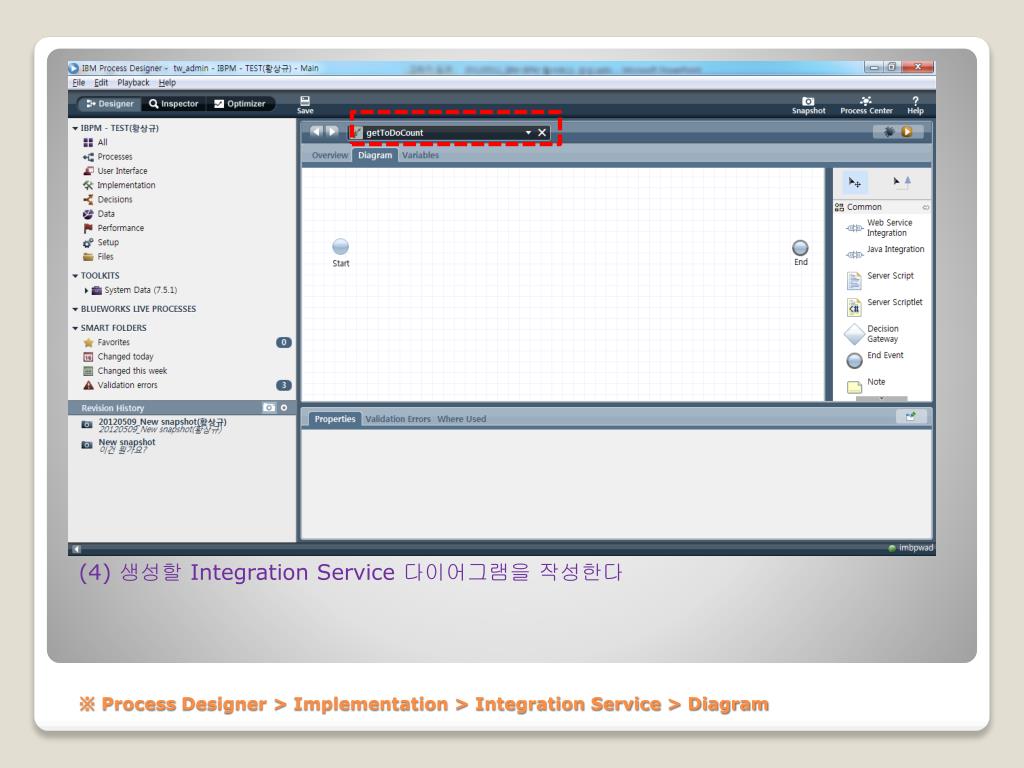Collapse the SMART FOLDERS section
The height and width of the screenshot is (768, 1024).
[75, 328]
